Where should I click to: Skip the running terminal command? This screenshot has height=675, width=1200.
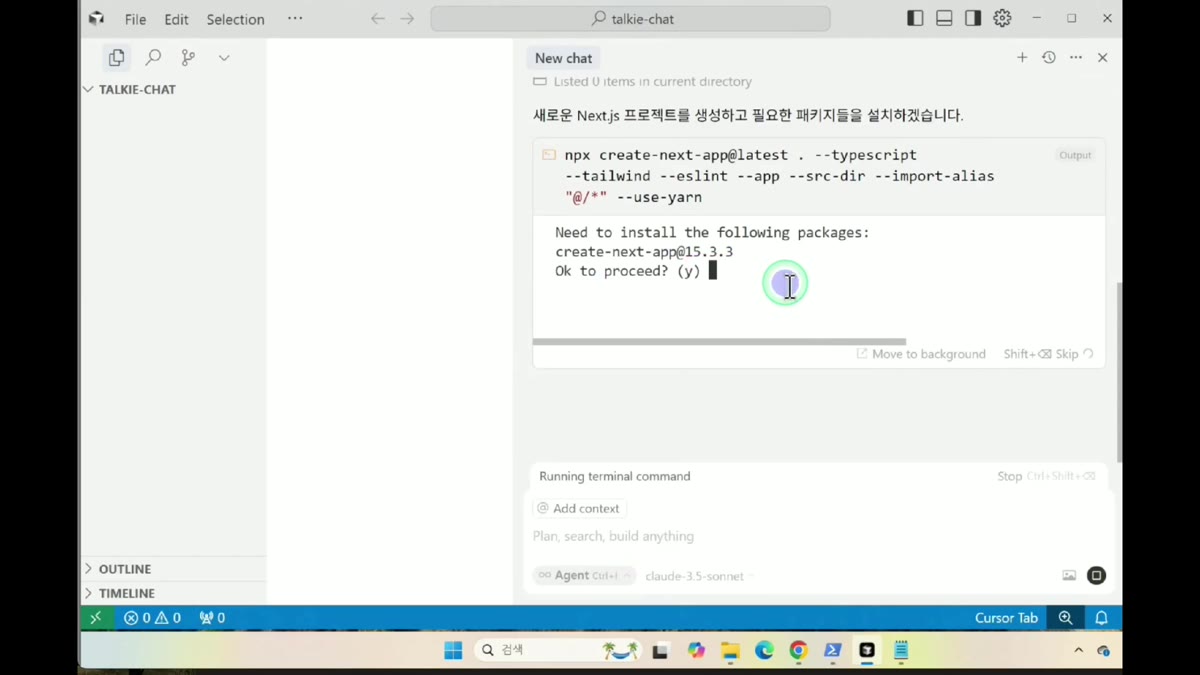(1048, 354)
